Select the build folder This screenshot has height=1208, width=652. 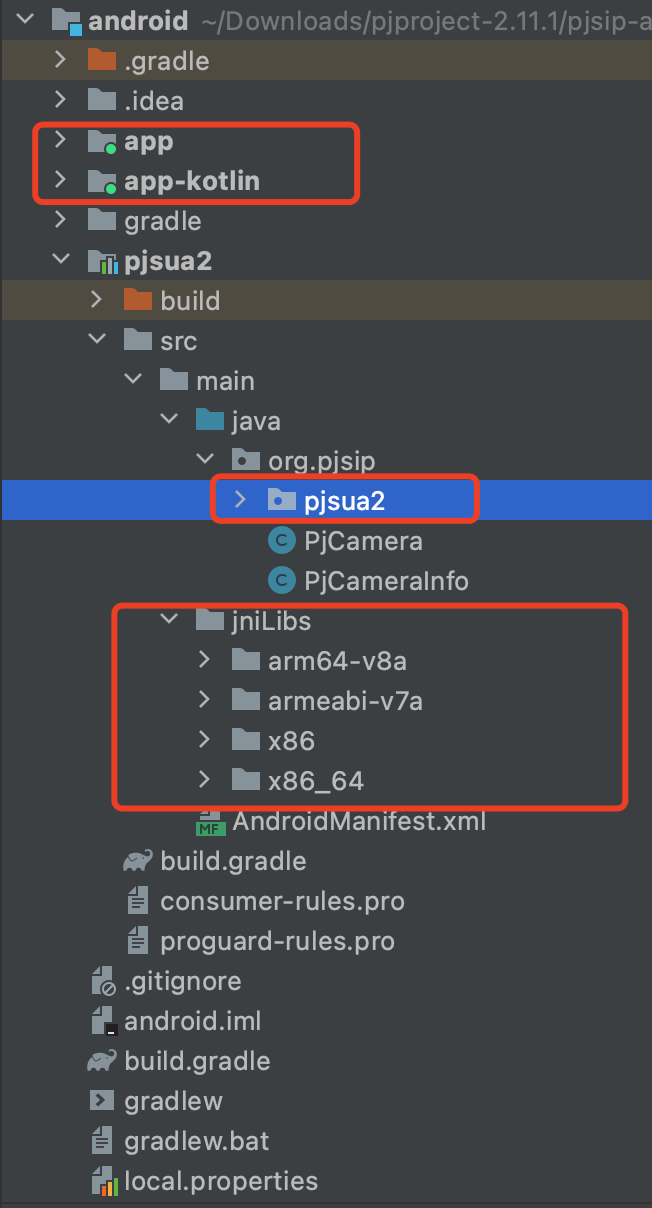click(197, 300)
